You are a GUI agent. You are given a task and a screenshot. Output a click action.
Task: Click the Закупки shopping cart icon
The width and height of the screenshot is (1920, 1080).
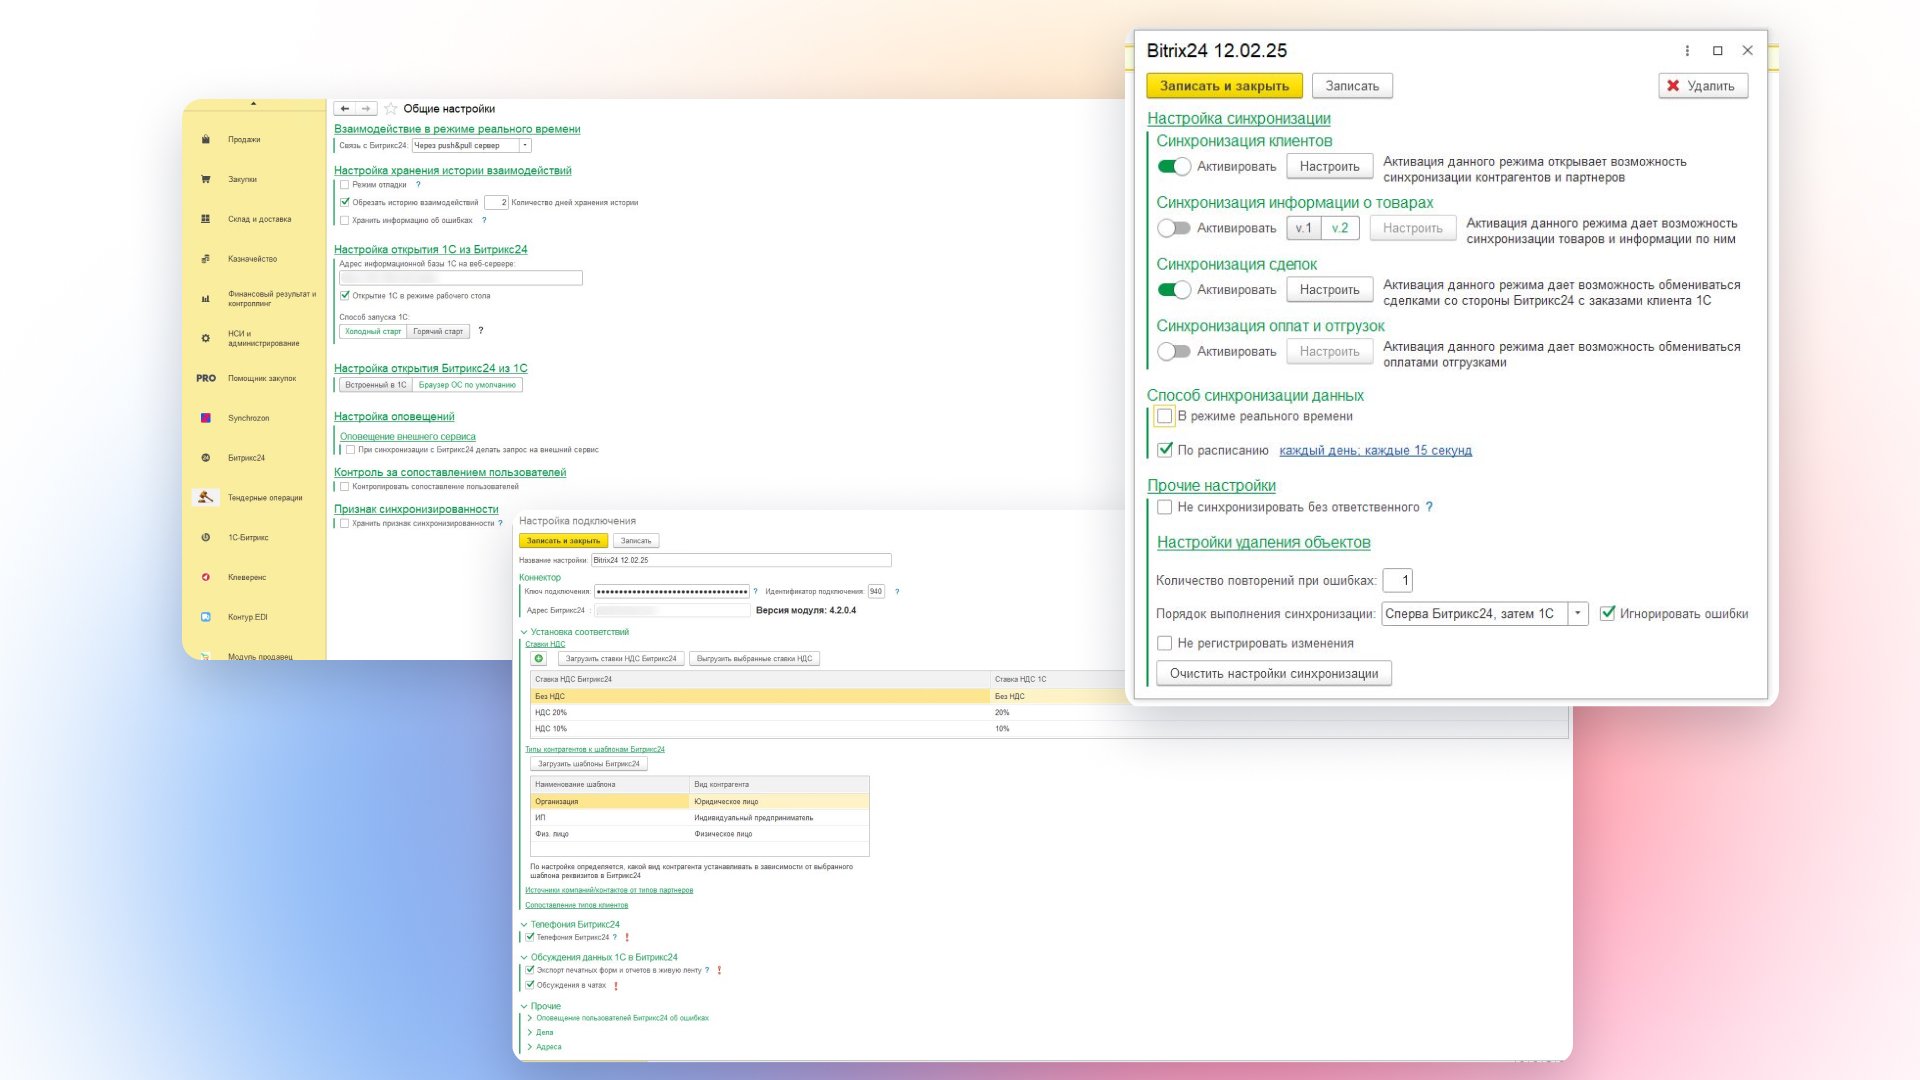(206, 179)
